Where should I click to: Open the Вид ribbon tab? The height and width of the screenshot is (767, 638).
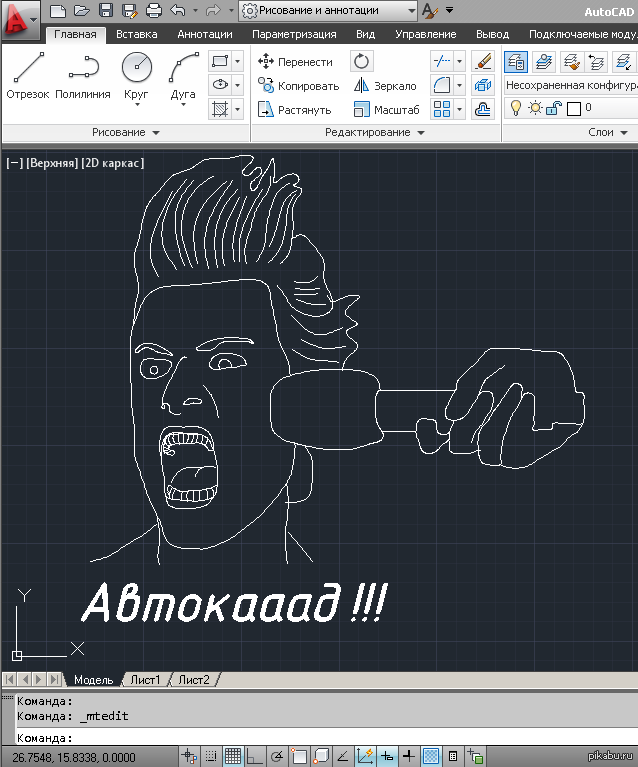coord(365,34)
